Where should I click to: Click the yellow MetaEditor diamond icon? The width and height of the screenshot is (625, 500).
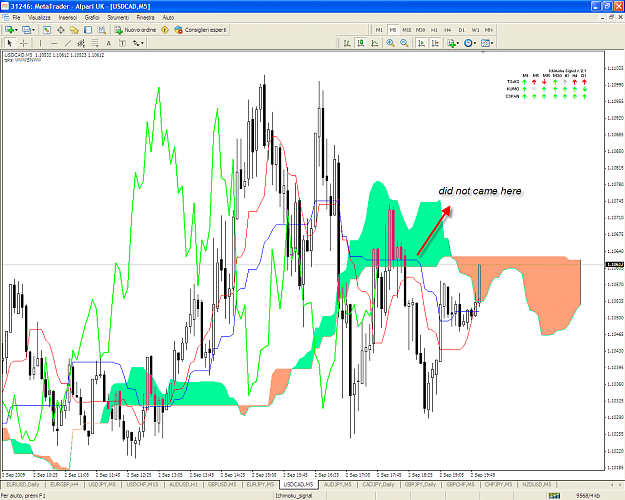pos(165,30)
